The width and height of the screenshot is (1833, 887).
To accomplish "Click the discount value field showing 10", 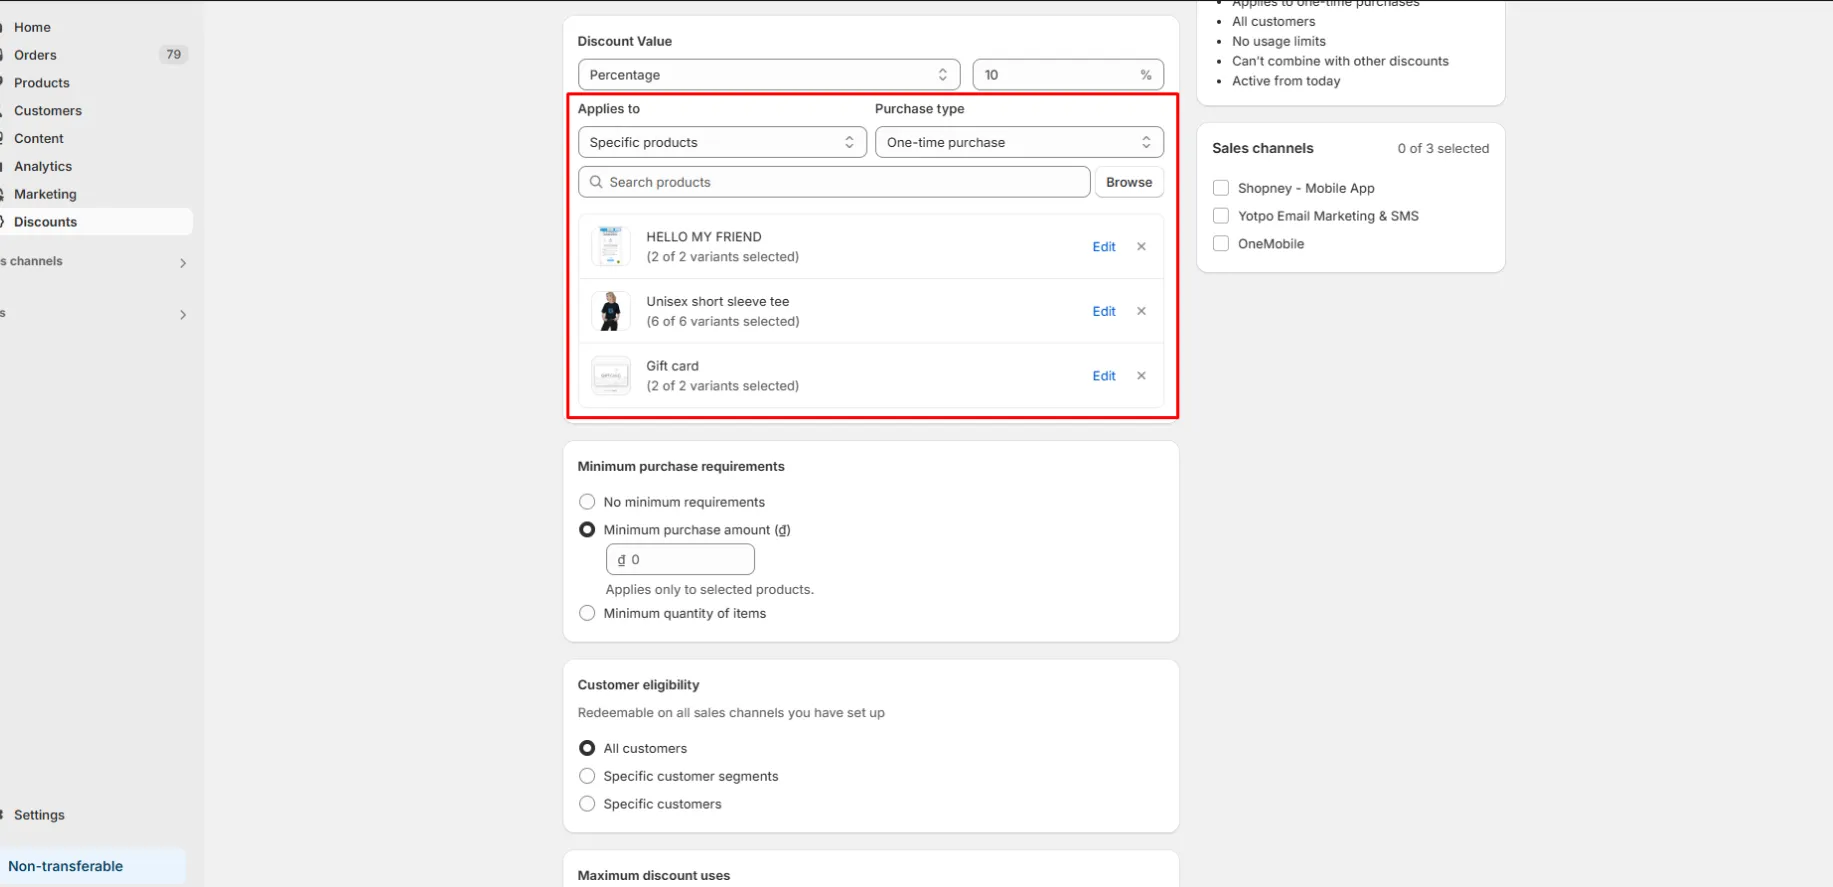I will pos(1067,75).
